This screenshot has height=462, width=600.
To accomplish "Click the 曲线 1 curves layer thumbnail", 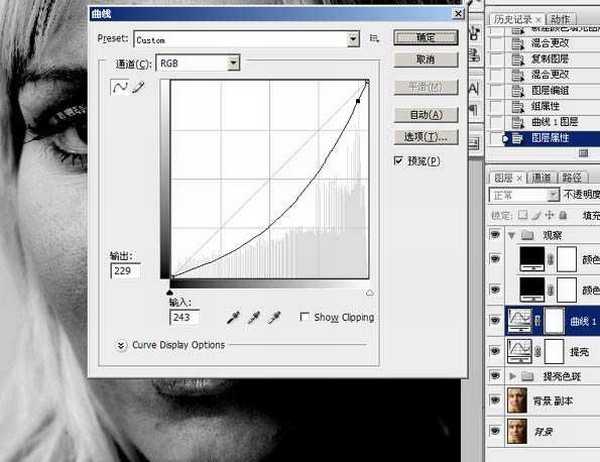I will [521, 320].
